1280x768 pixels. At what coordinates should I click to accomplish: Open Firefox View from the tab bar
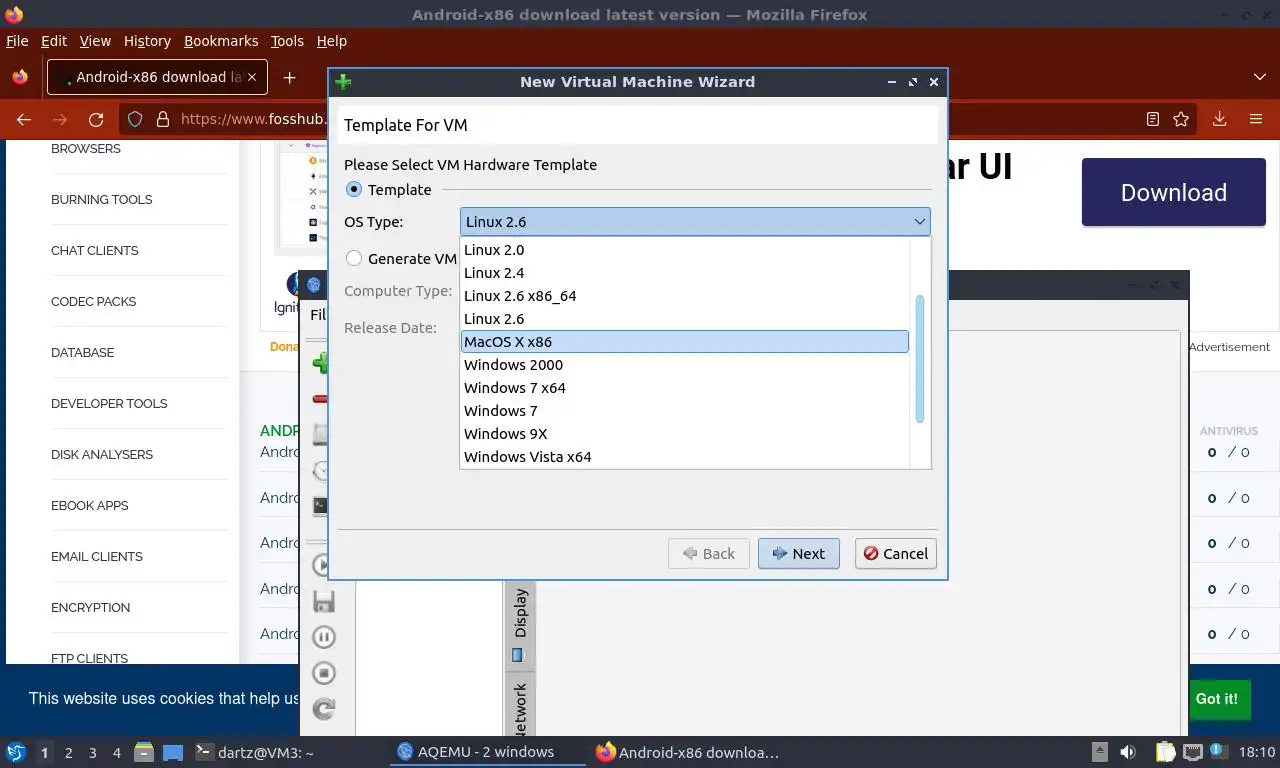point(20,77)
